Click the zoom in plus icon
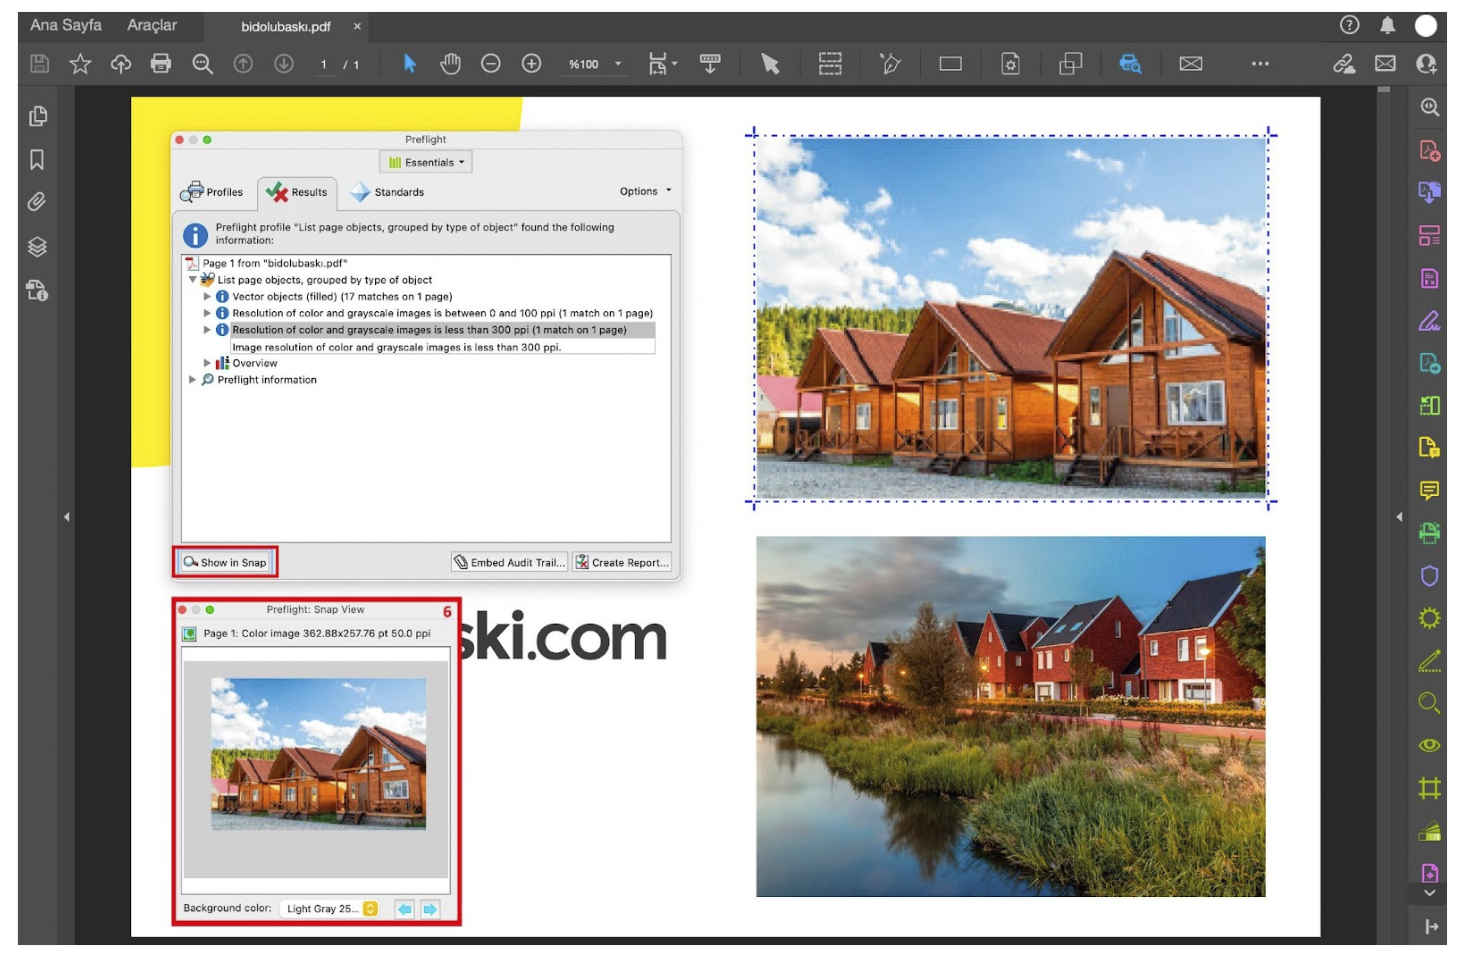1465x967 pixels. [532, 64]
